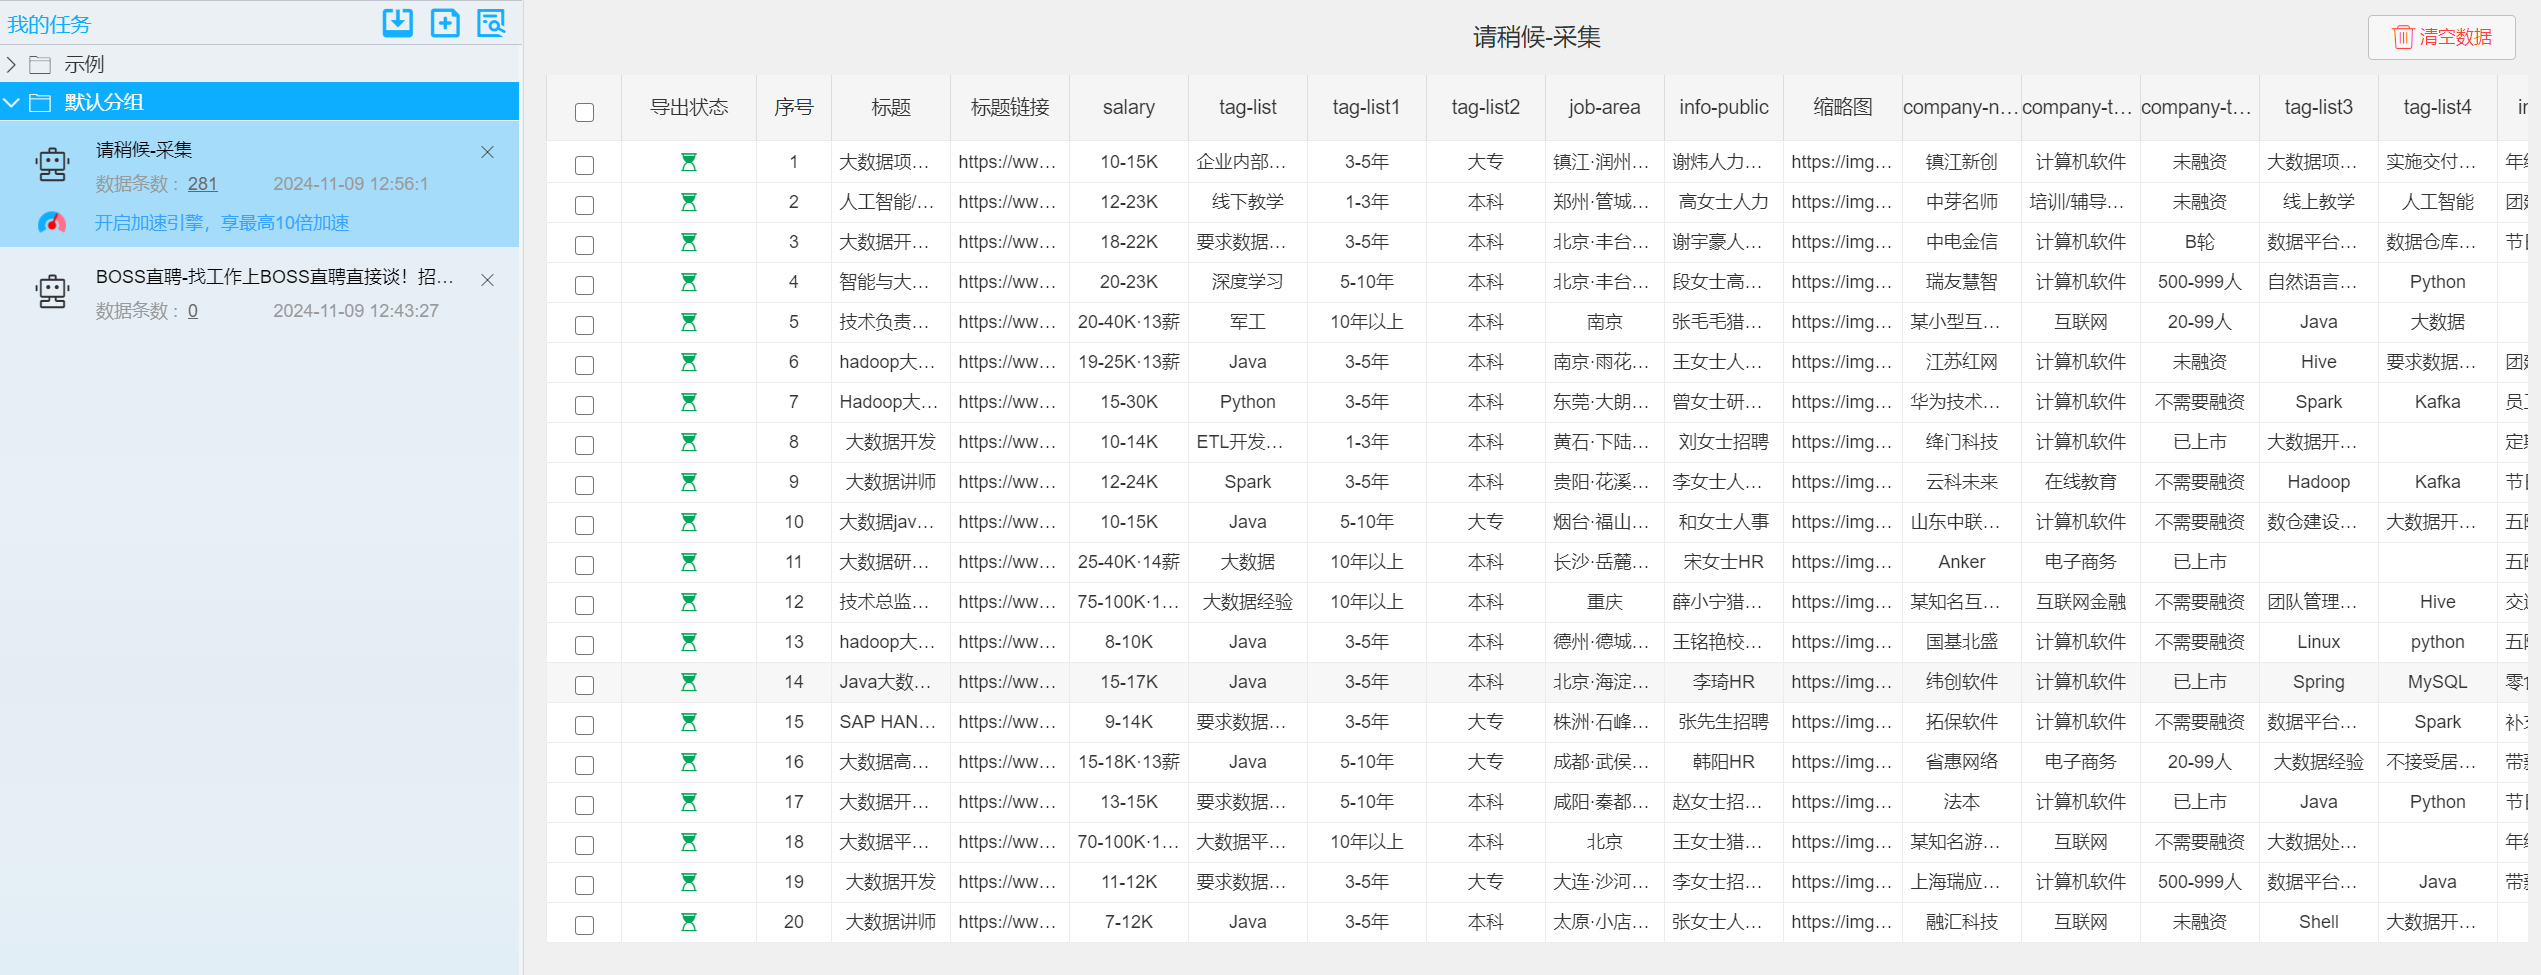Image resolution: width=2541 pixels, height=975 pixels.
Task: Click the 序号 column header
Action: tap(794, 107)
